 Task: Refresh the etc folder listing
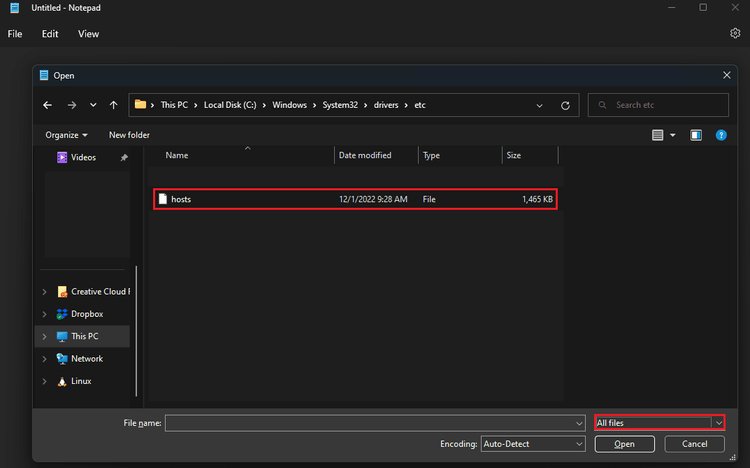566,104
